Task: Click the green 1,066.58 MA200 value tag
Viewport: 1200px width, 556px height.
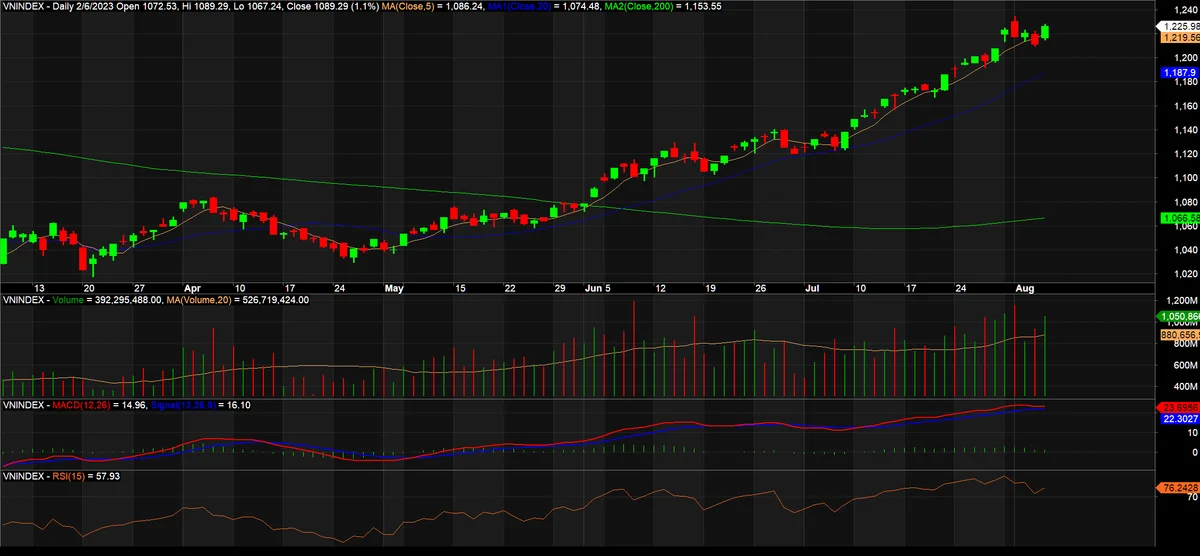Action: pyautogui.click(x=1179, y=217)
